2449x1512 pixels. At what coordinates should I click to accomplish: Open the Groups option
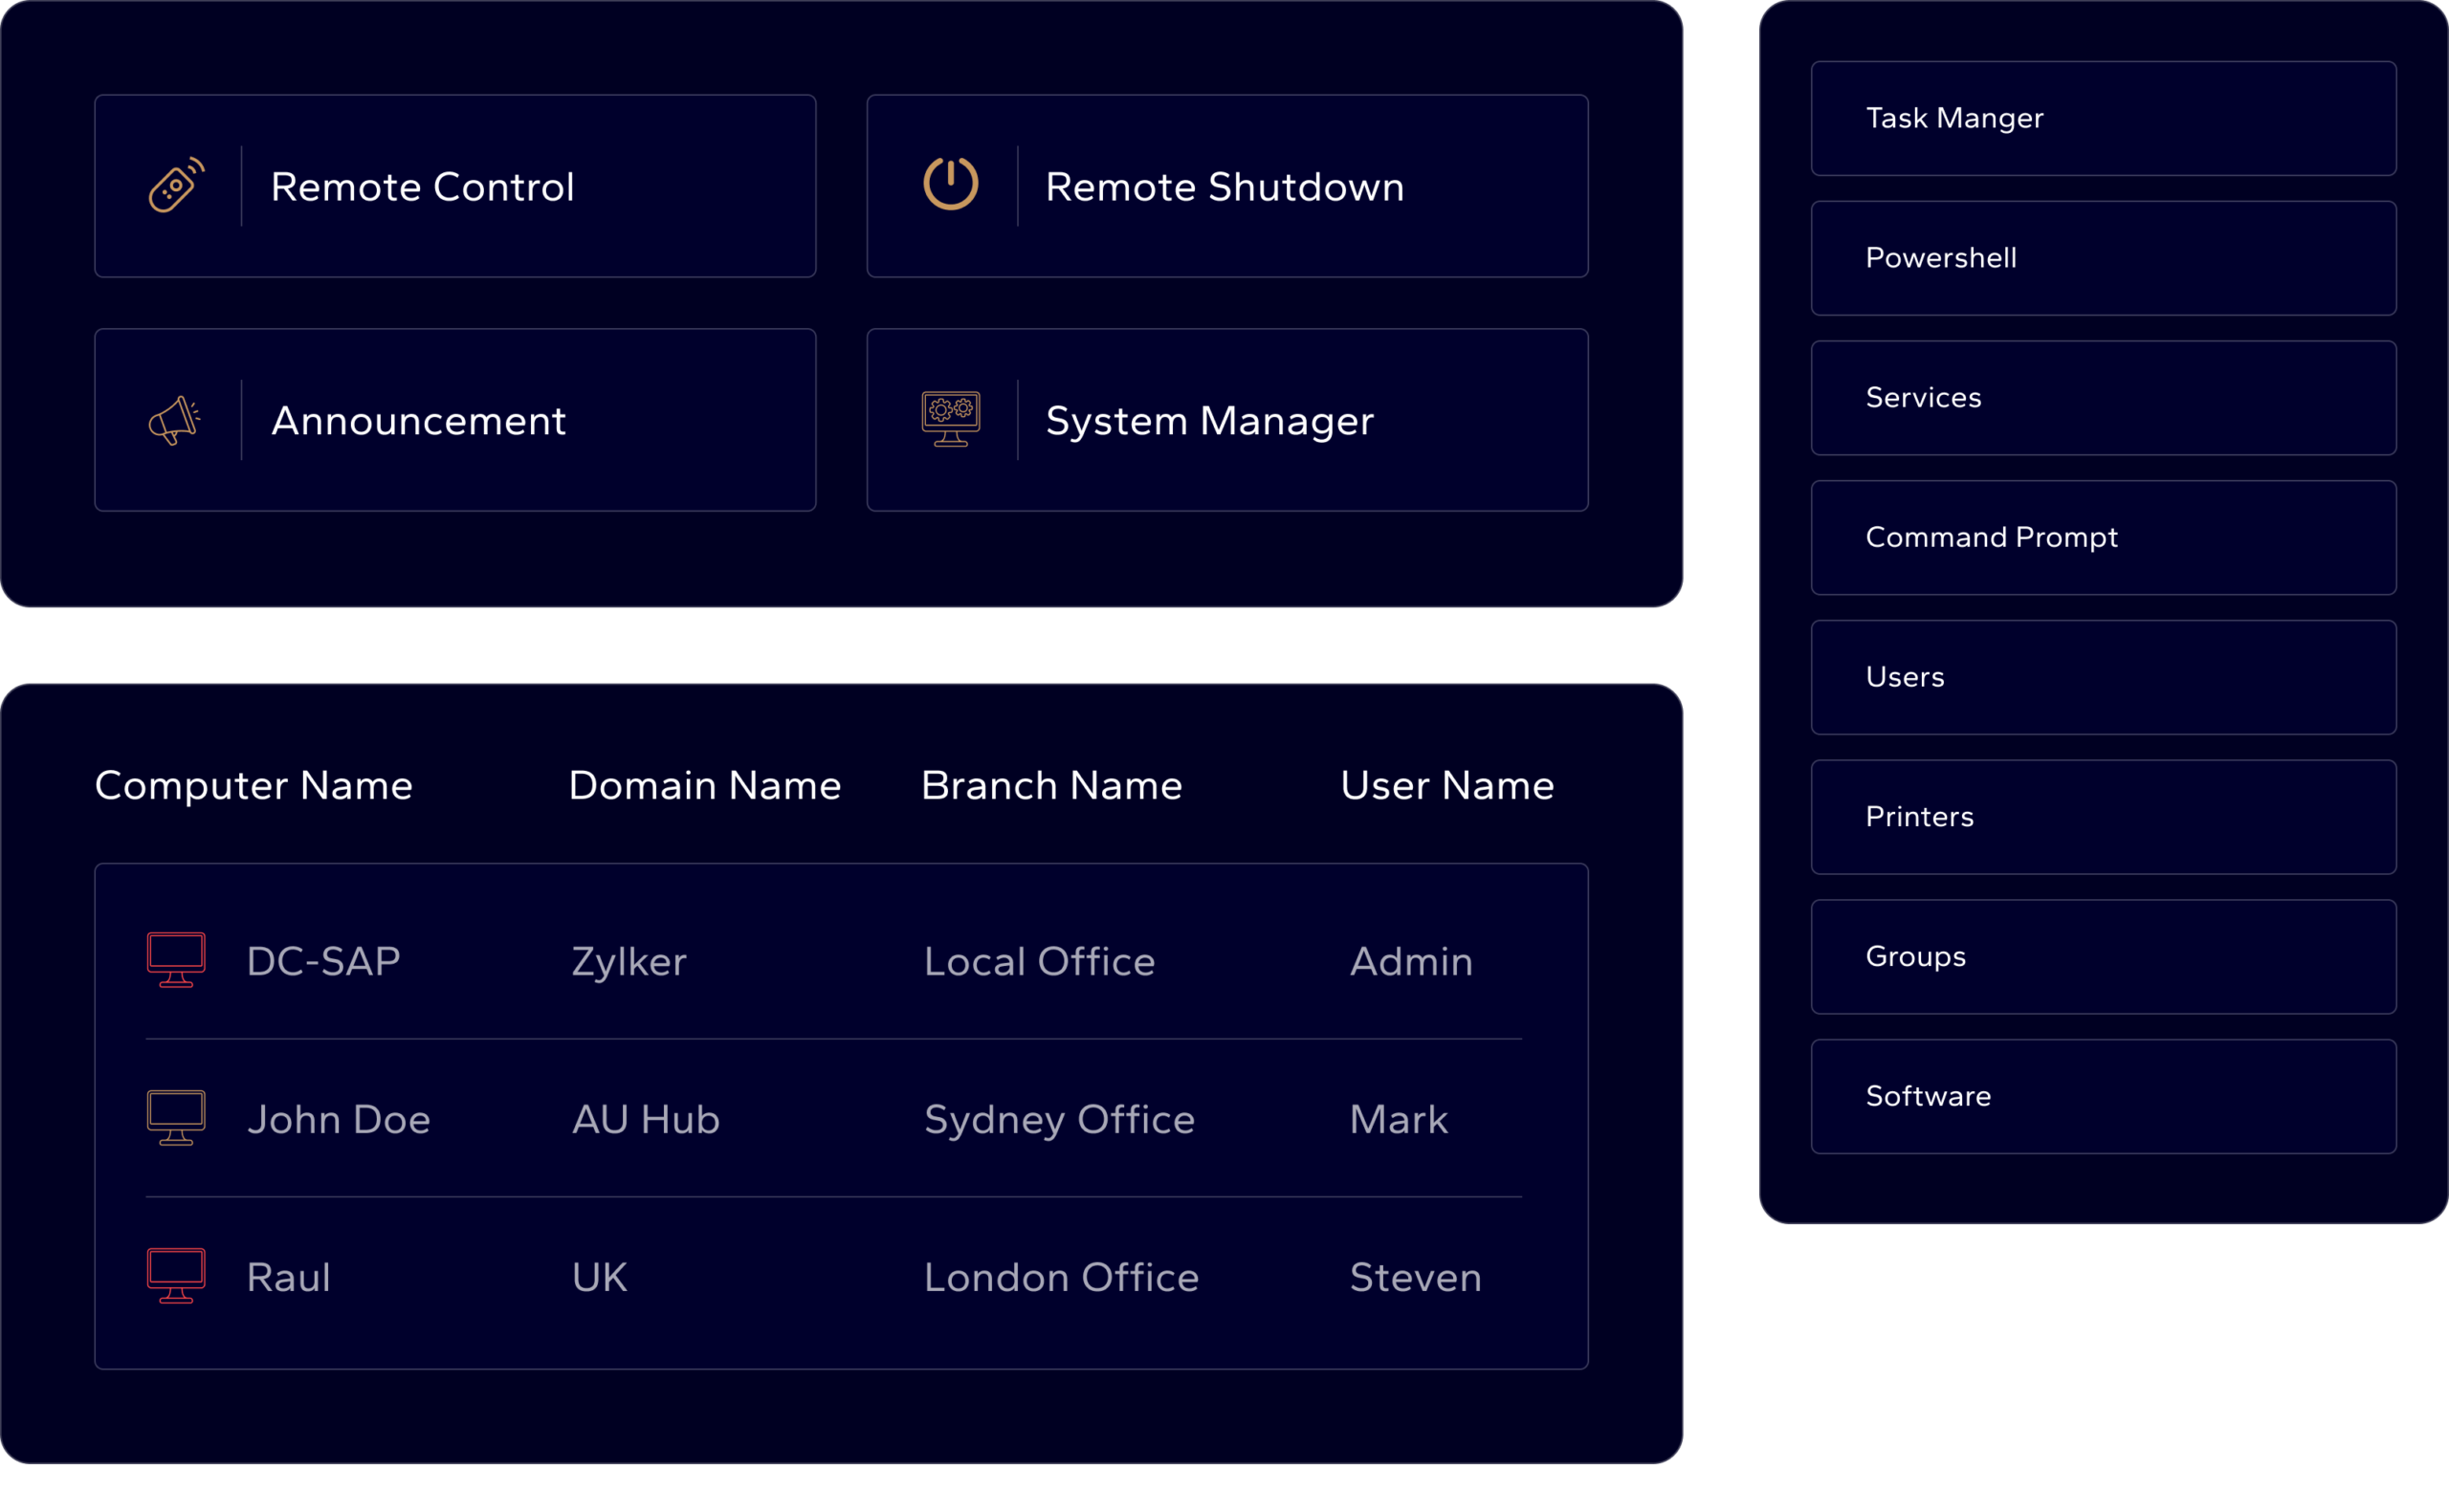tap(2102, 957)
